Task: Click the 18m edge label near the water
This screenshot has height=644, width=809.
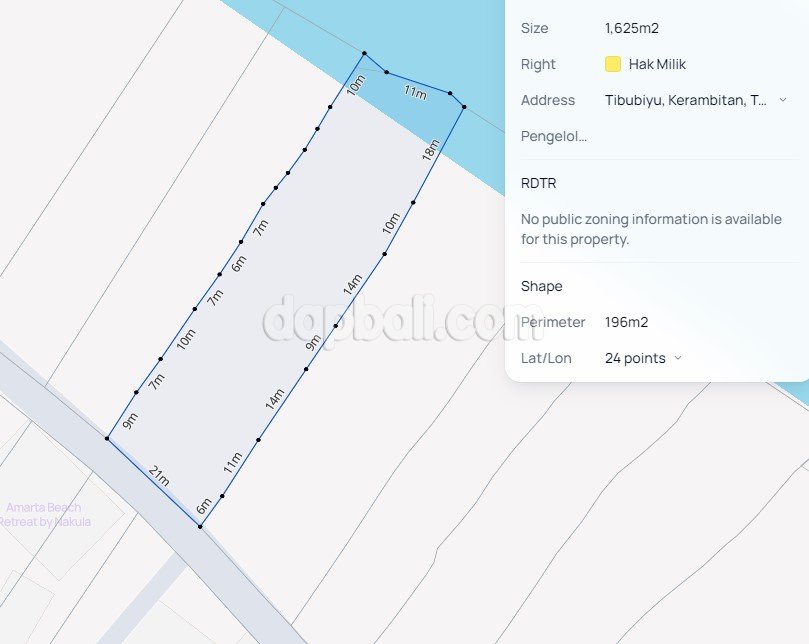Action: point(431,151)
